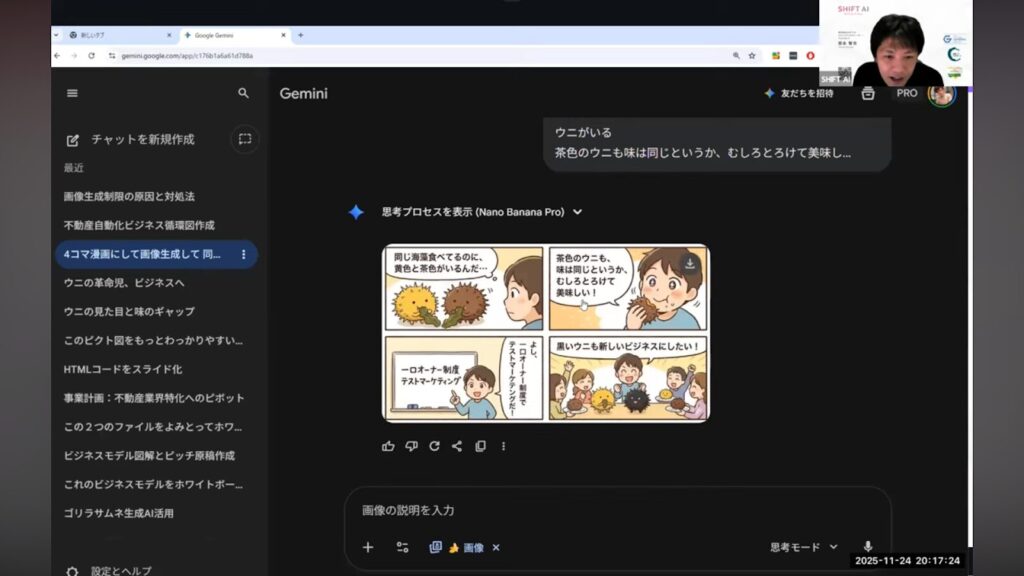Click the 友だちを招待 link
The height and width of the screenshot is (576, 1024).
point(798,93)
